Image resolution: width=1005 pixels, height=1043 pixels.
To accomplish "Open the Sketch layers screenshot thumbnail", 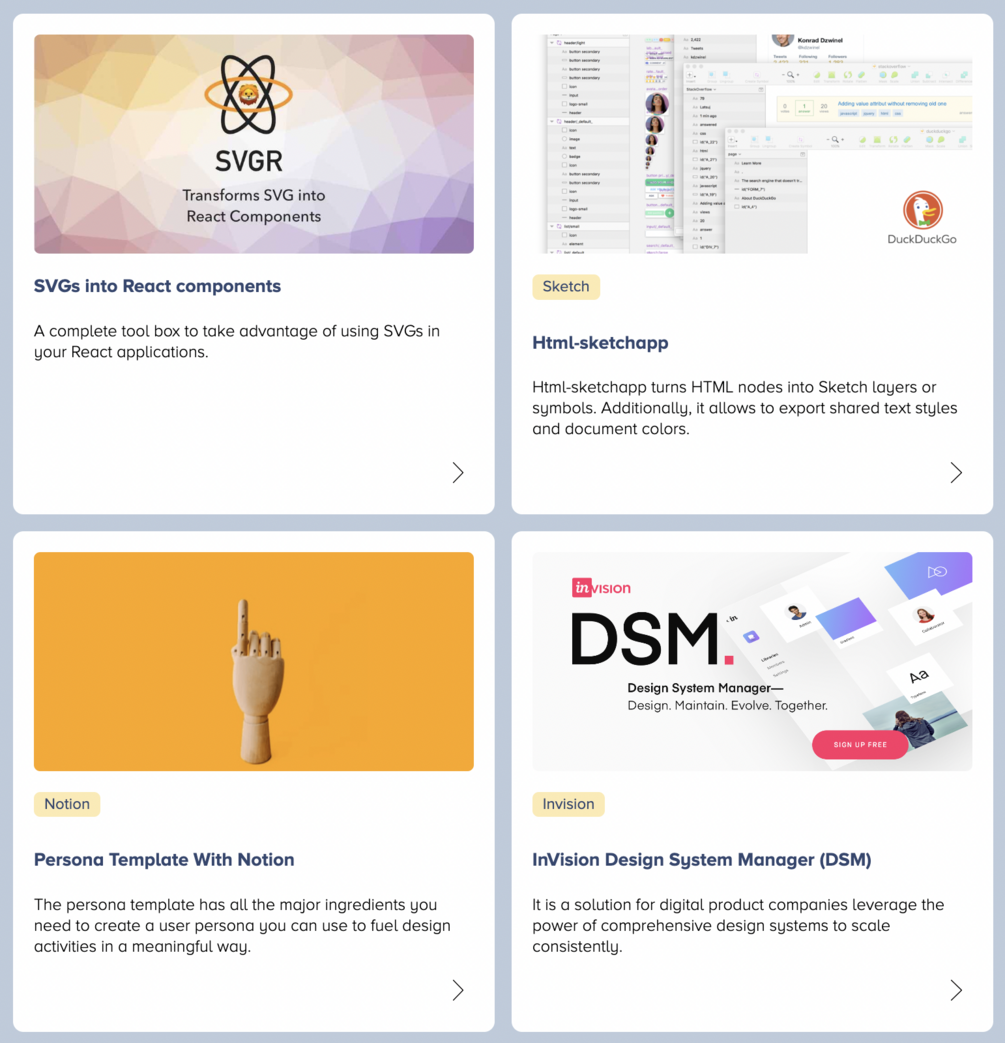I will [x=752, y=144].
